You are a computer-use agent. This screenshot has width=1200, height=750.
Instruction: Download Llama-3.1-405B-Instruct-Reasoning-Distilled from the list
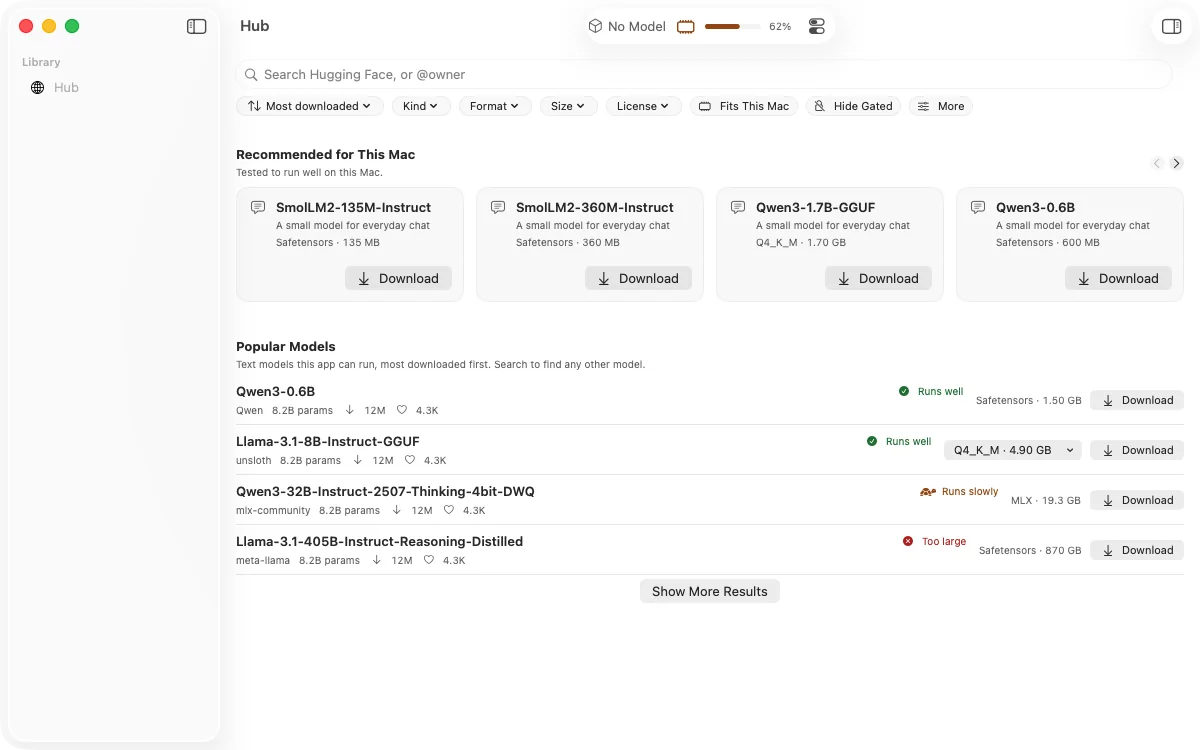coord(1137,550)
